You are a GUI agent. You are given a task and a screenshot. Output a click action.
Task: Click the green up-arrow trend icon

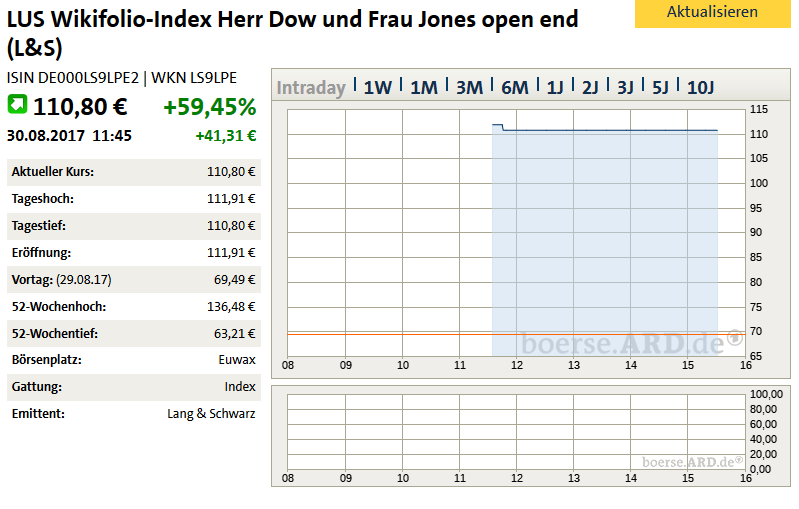18,105
